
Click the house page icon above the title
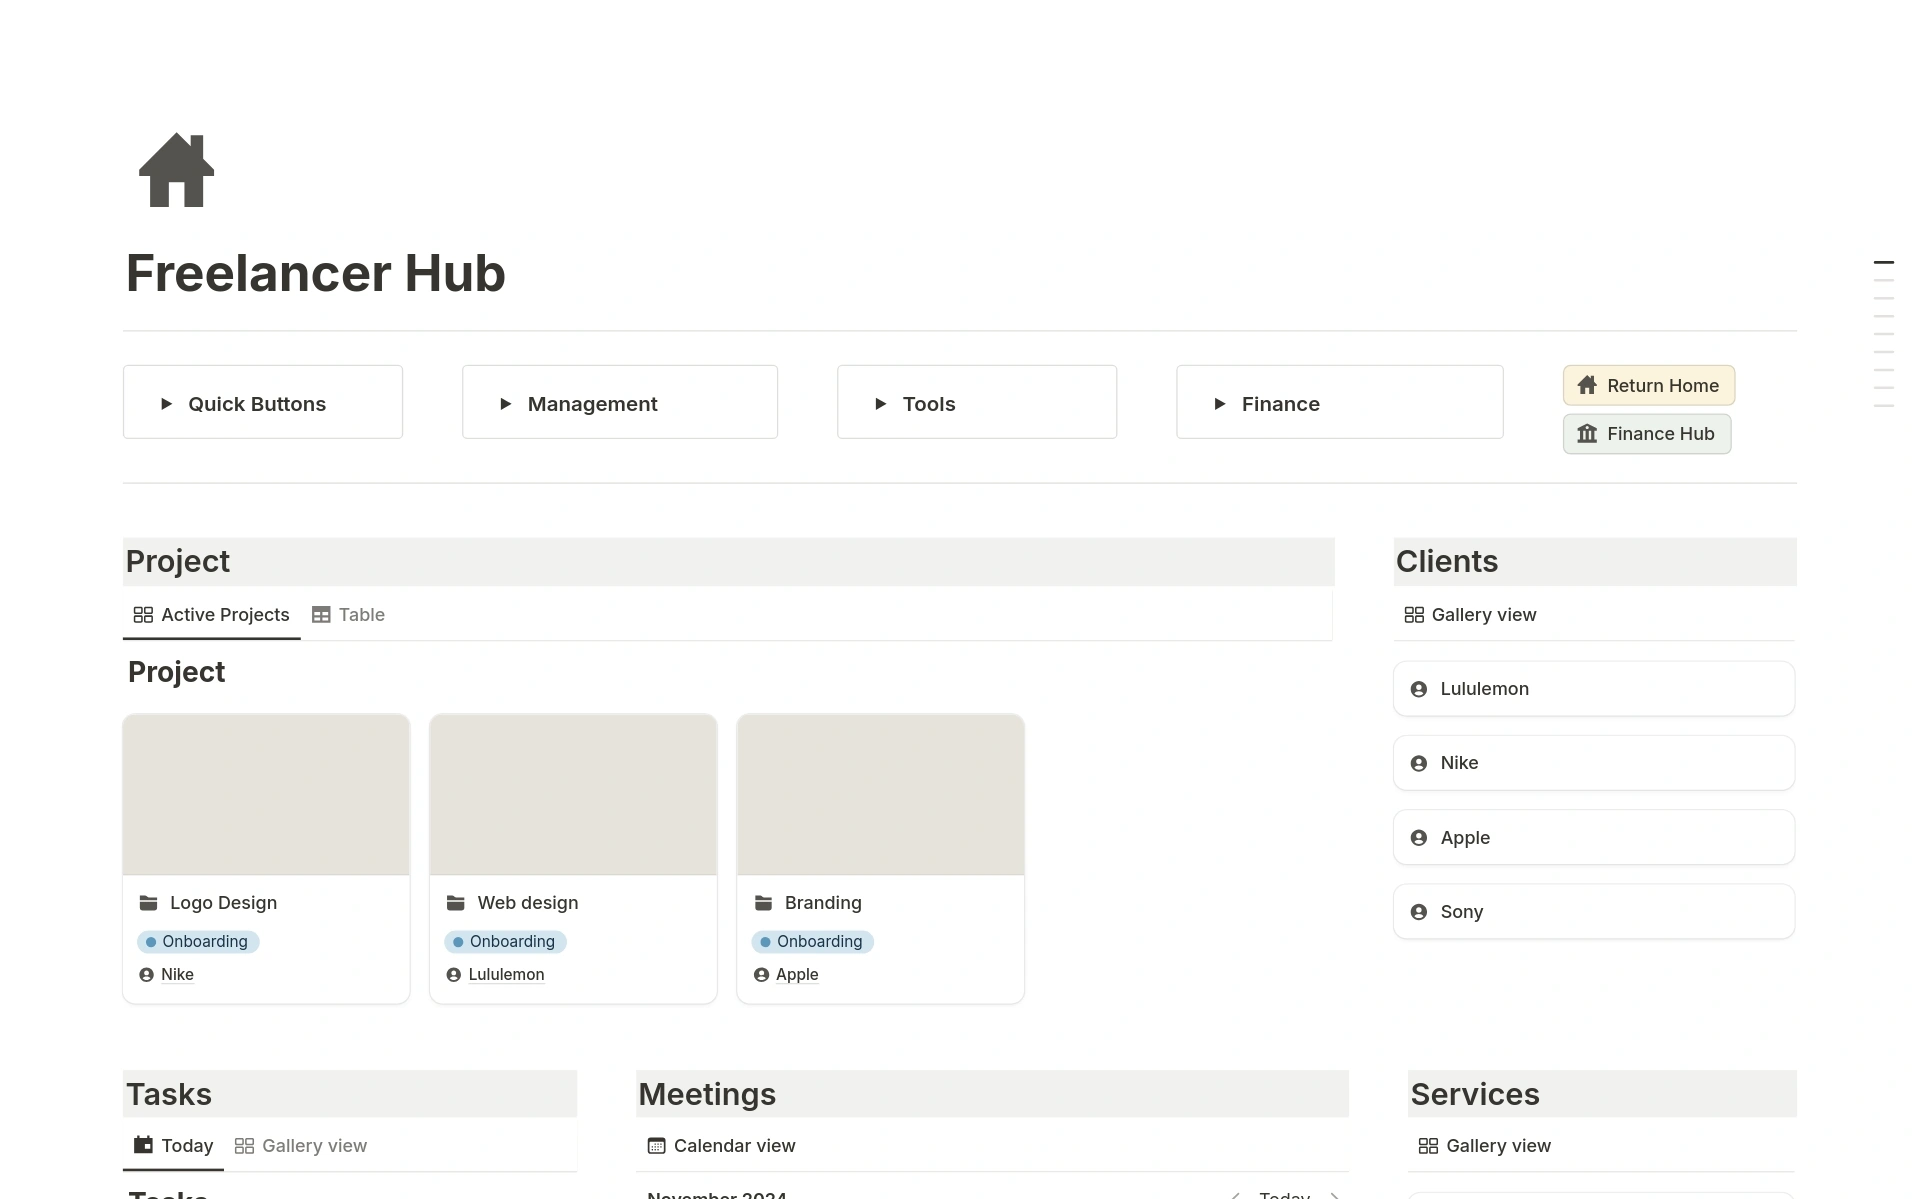coord(176,170)
